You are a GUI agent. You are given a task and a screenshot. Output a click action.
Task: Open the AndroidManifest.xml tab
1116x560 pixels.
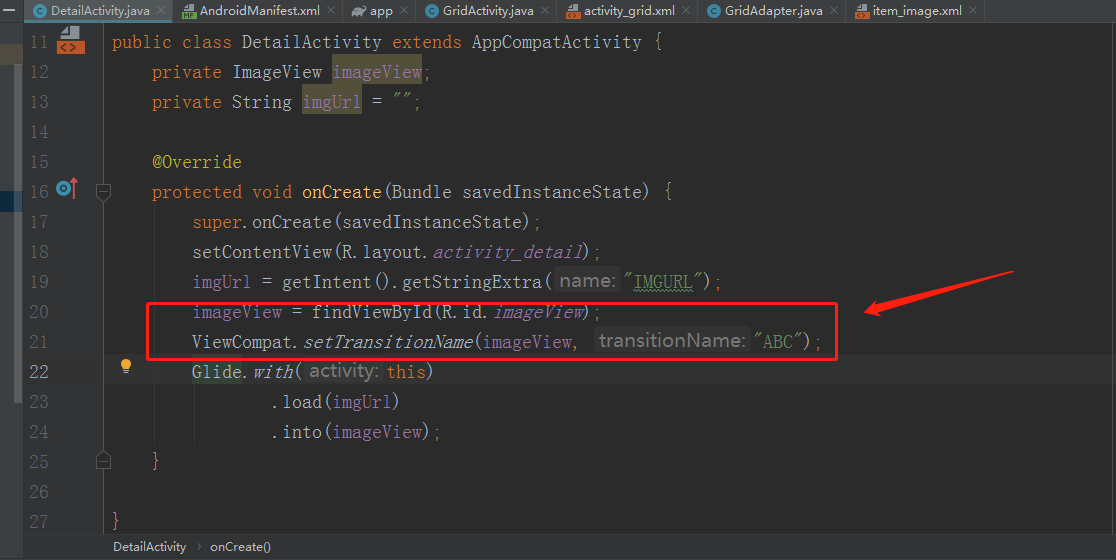coord(259,11)
